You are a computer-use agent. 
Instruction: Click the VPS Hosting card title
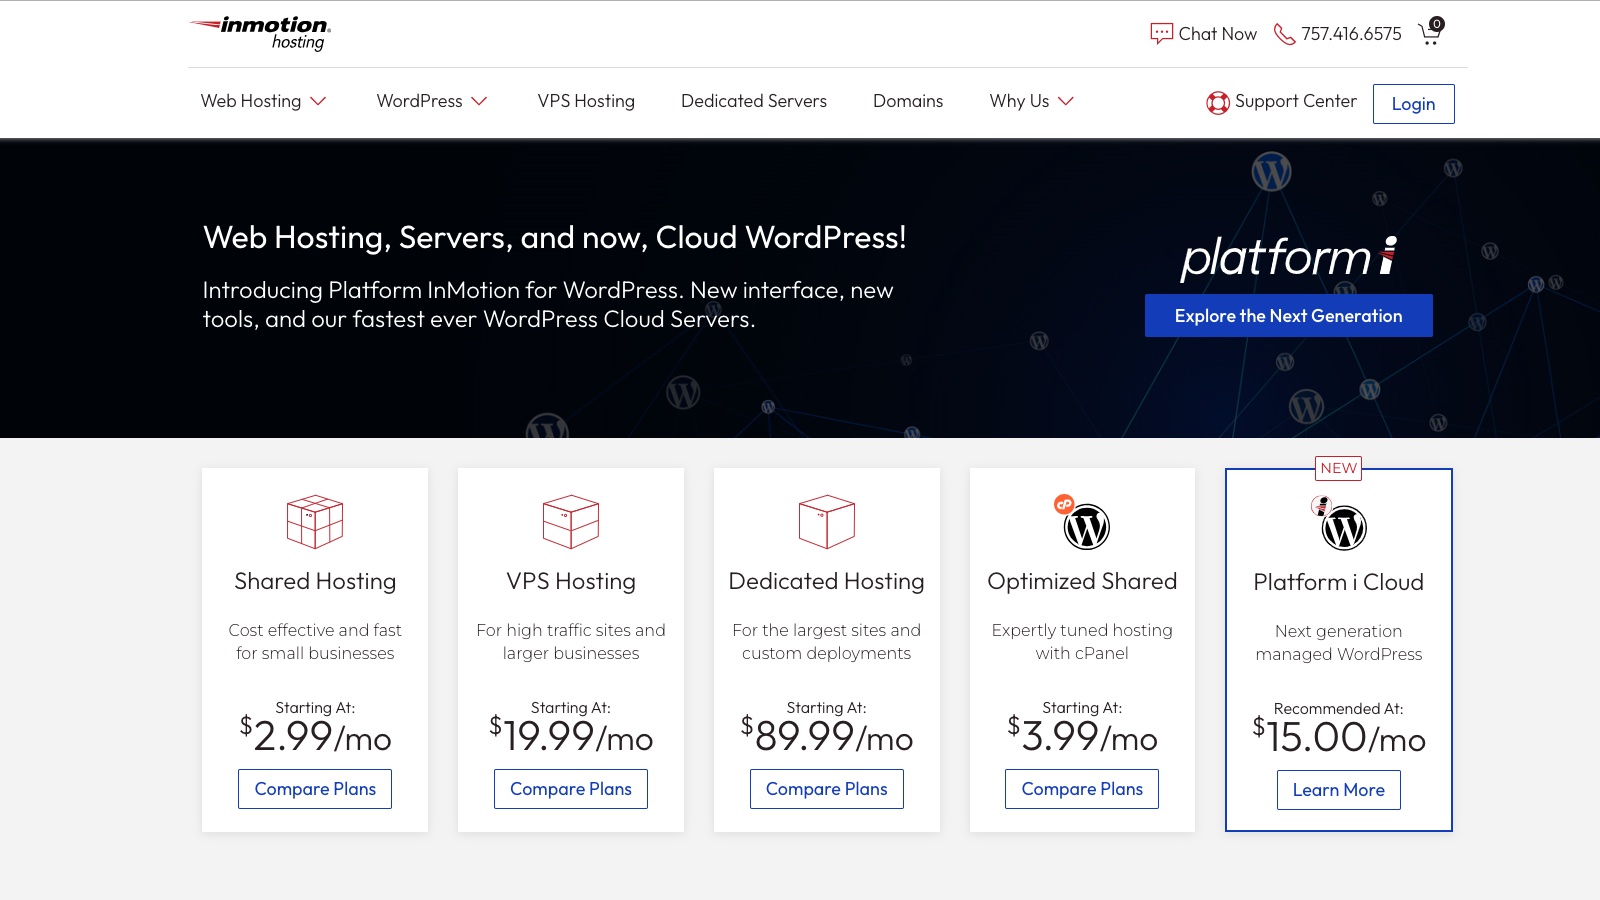click(x=571, y=582)
